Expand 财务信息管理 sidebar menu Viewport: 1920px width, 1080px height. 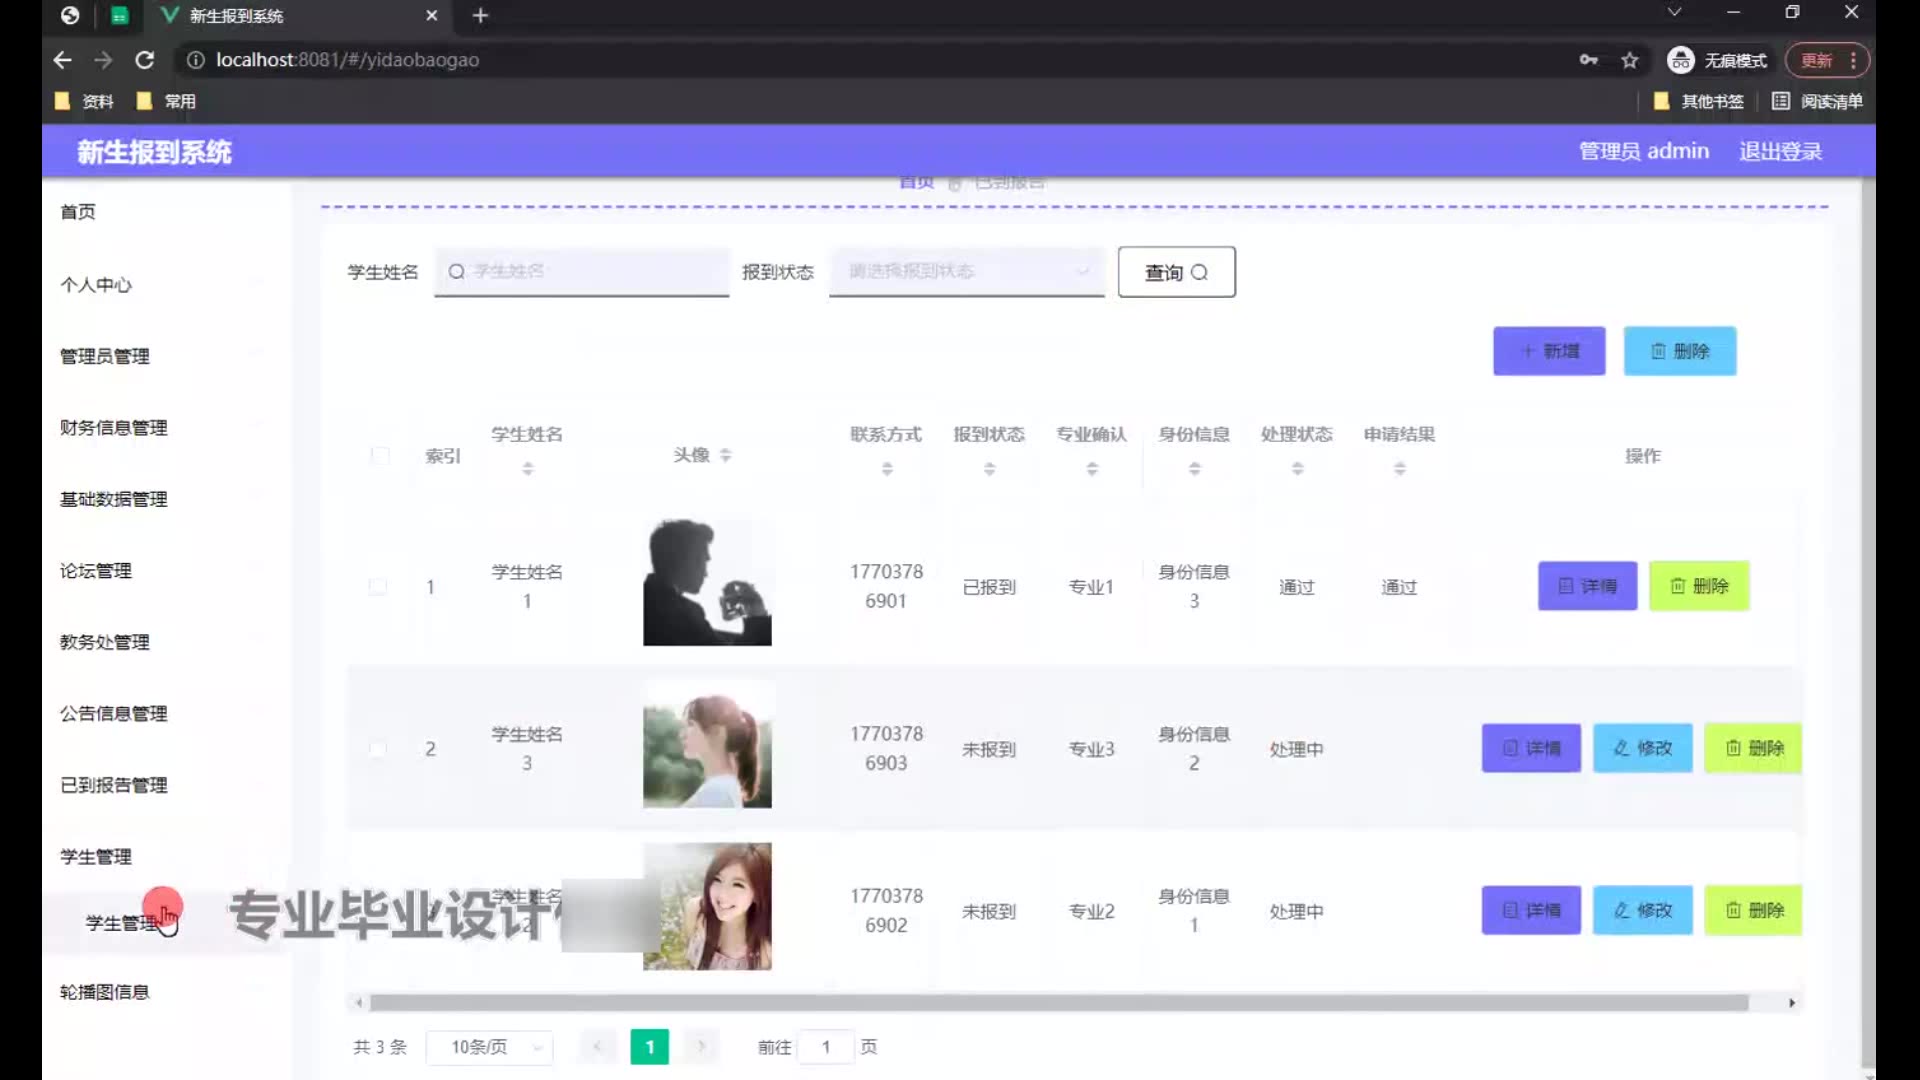pyautogui.click(x=114, y=428)
